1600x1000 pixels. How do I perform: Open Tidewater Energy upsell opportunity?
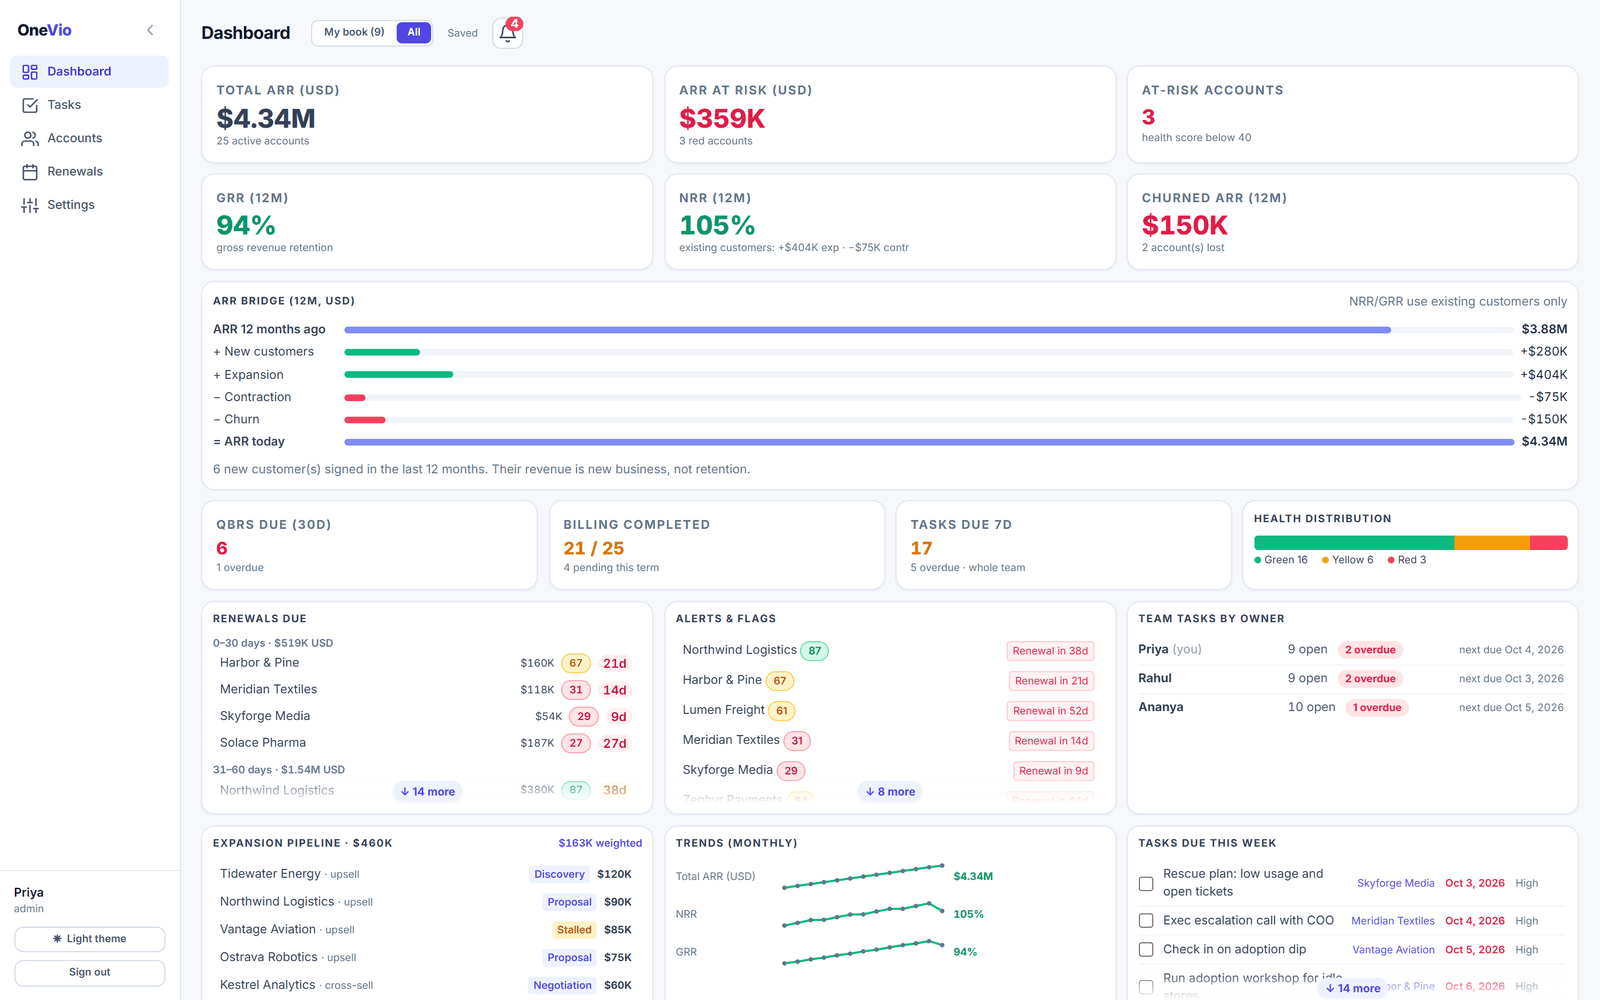427,874
